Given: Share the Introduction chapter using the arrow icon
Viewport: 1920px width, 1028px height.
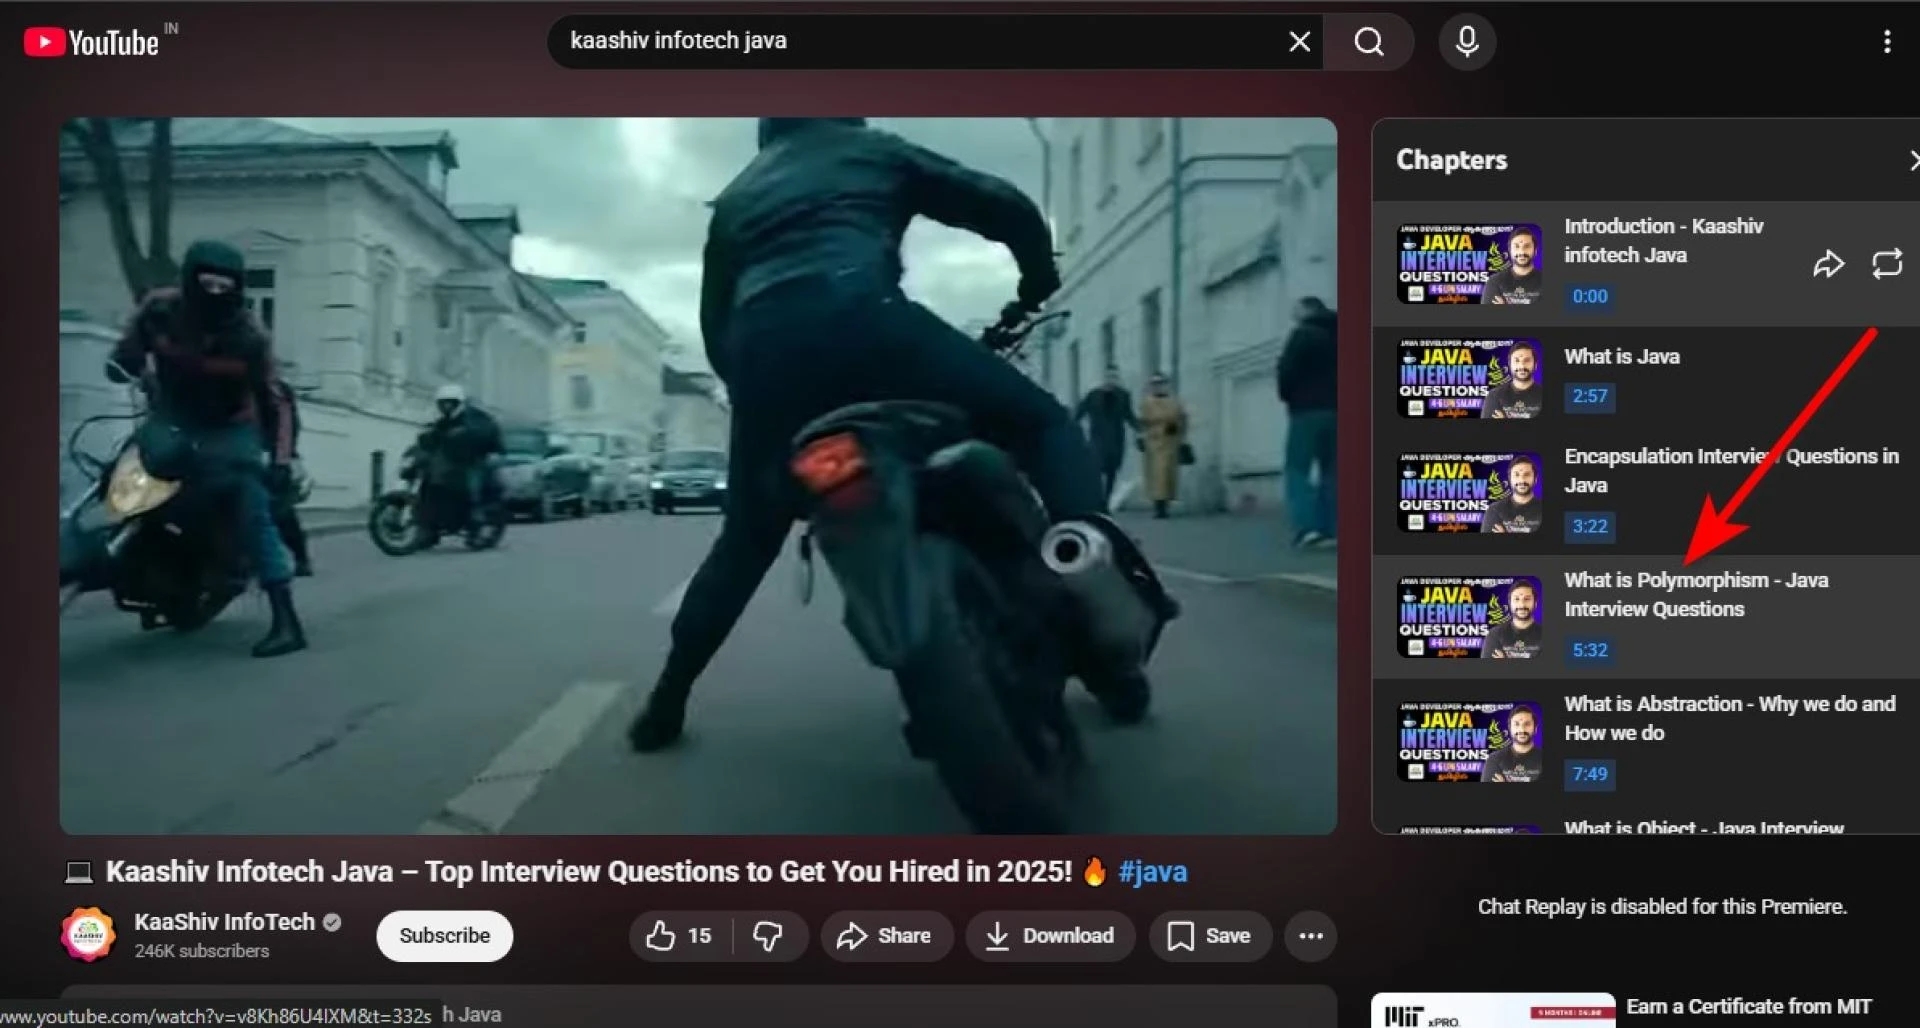Looking at the screenshot, I should point(1828,264).
